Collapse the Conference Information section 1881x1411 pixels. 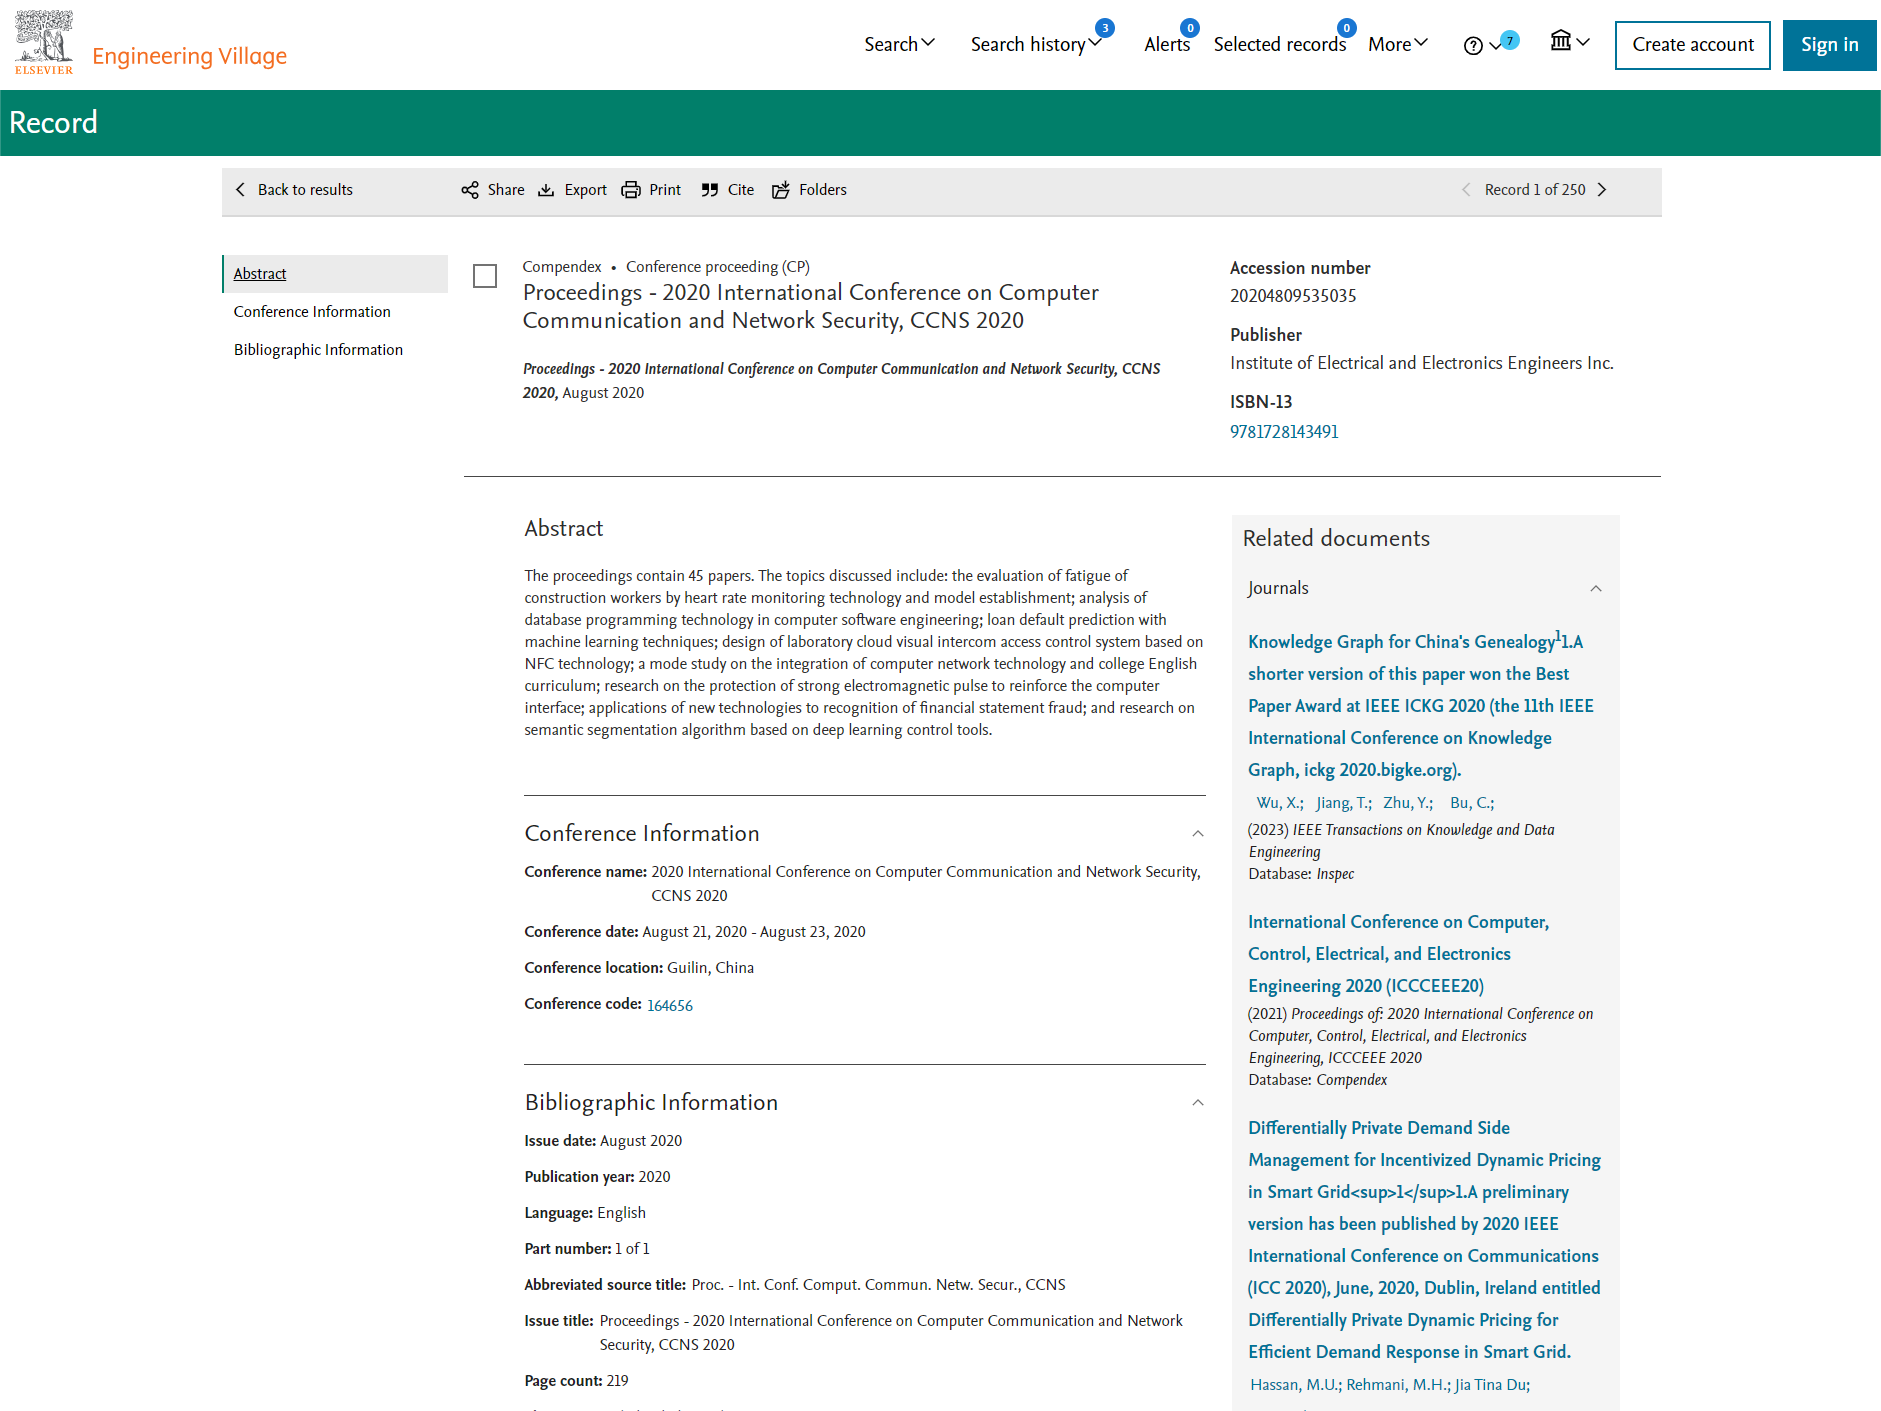click(x=1198, y=834)
